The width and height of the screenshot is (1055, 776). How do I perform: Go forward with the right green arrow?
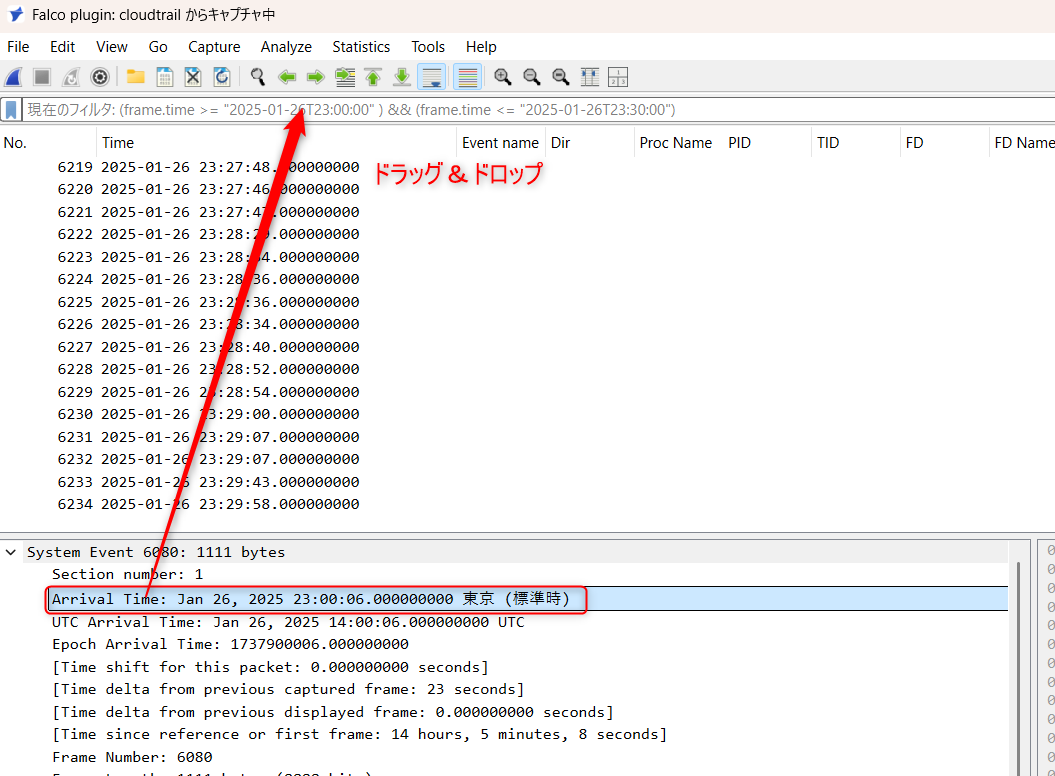click(x=315, y=77)
